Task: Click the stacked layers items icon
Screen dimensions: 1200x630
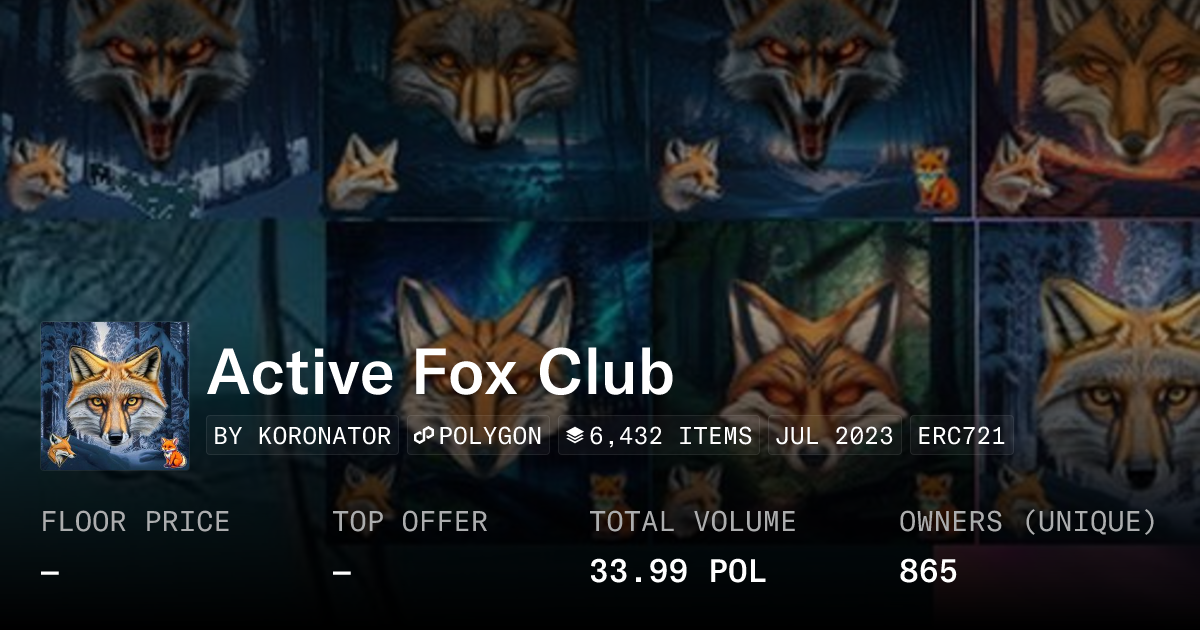Action: pyautogui.click(x=574, y=436)
